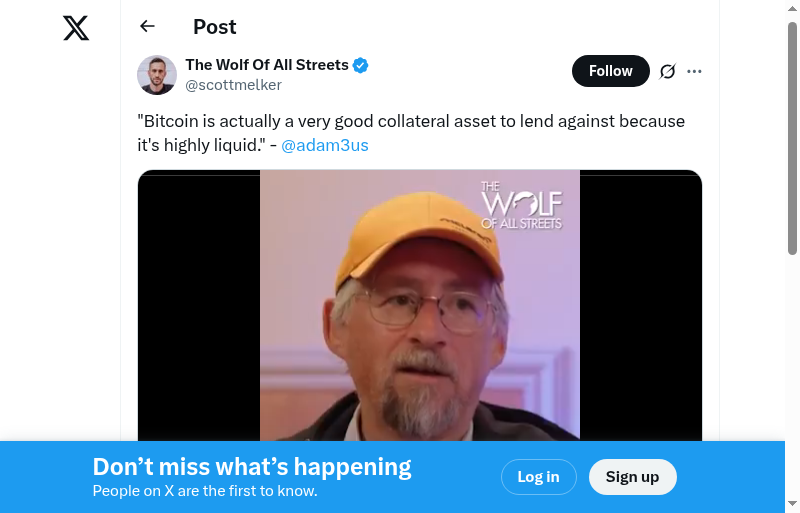Click the scrollbar down arrow
Screen dimensions: 800x513
(792, 503)
